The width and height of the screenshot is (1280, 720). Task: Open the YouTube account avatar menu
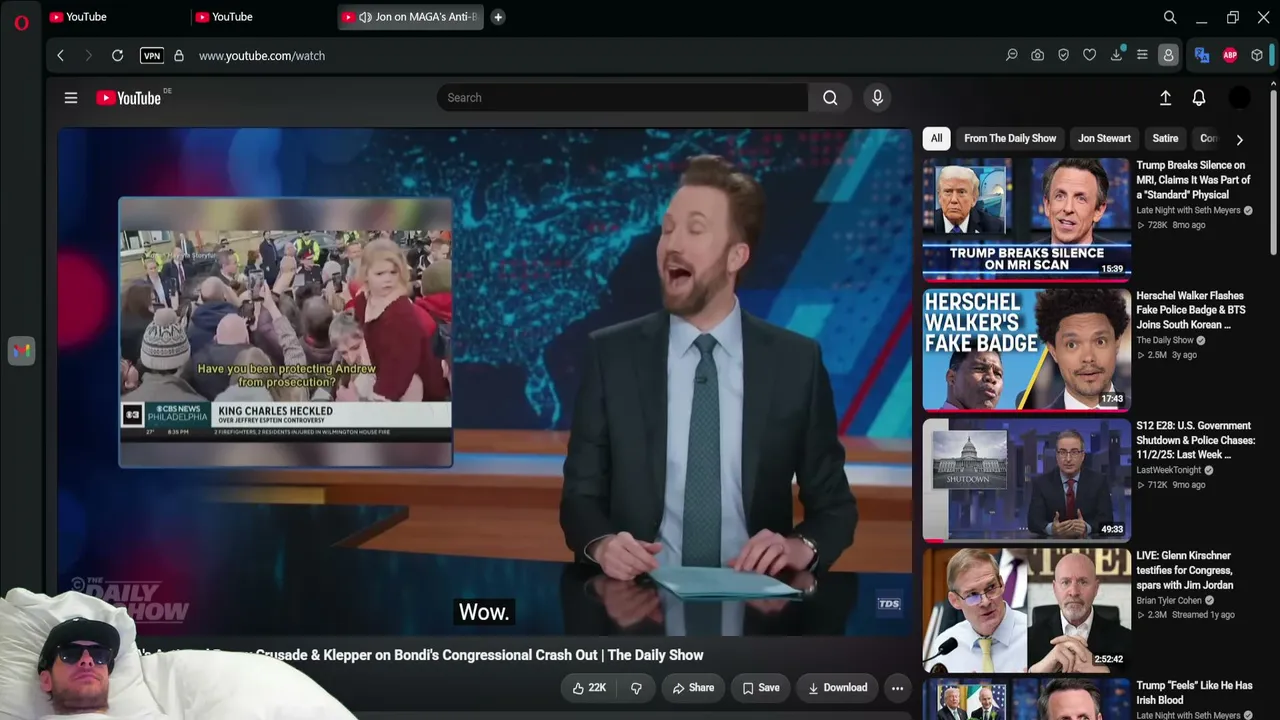(x=1239, y=98)
